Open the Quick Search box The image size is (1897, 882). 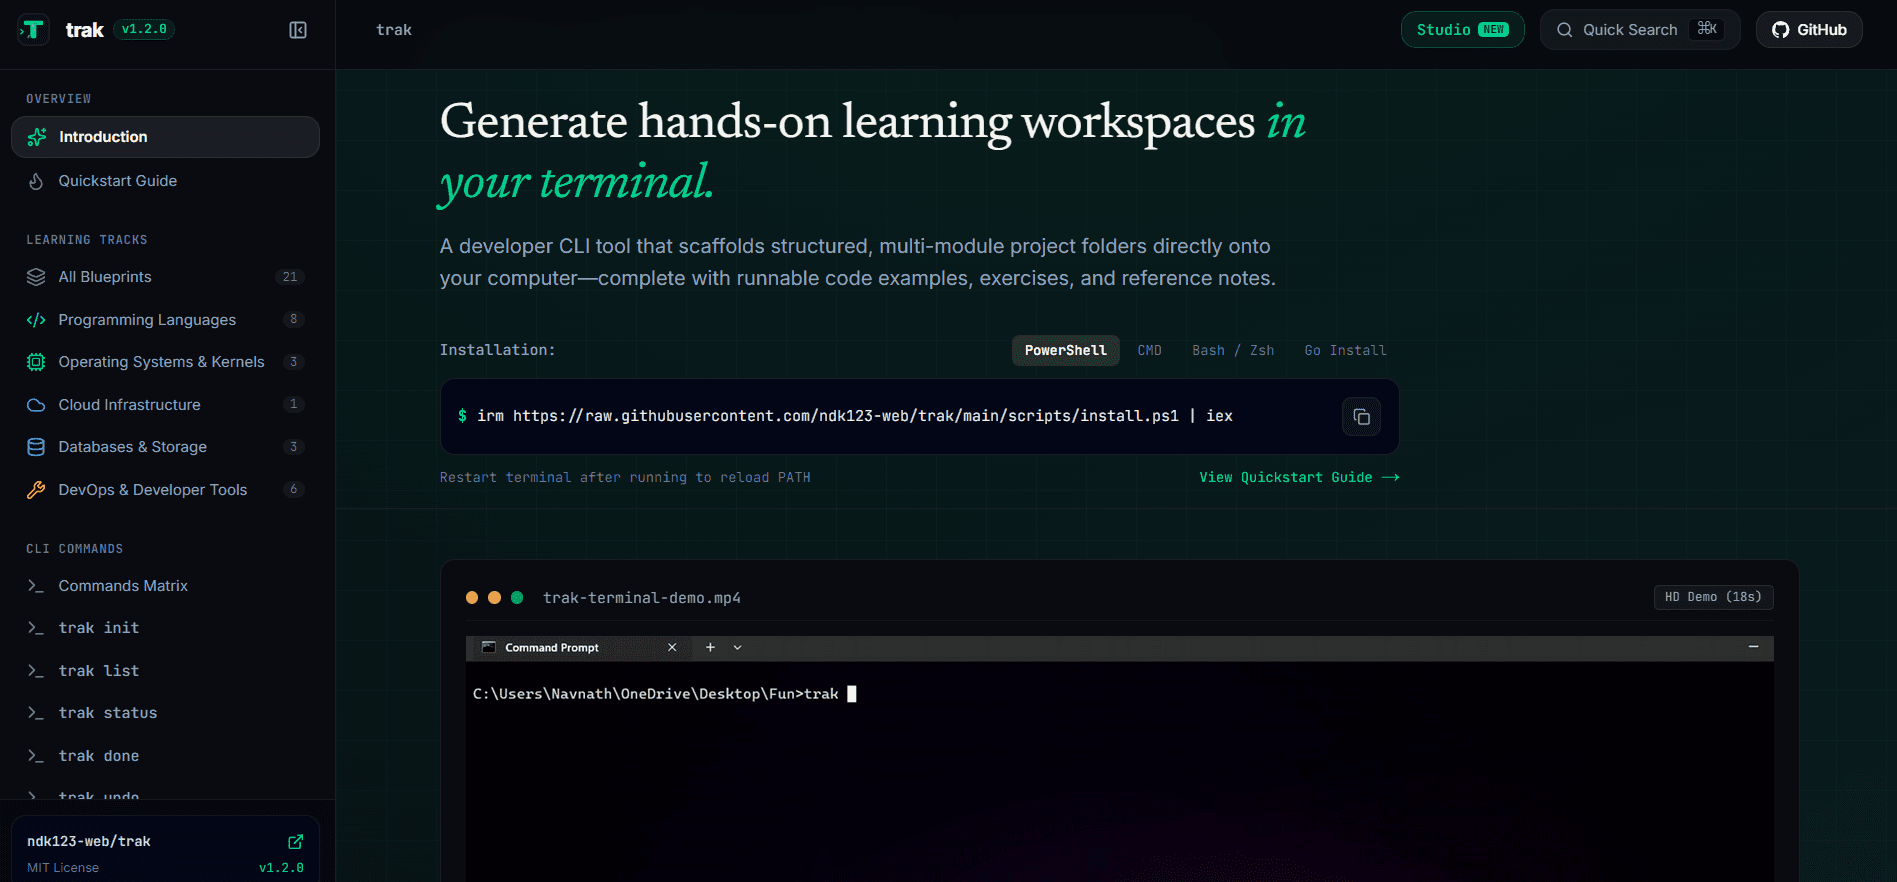click(x=1640, y=30)
